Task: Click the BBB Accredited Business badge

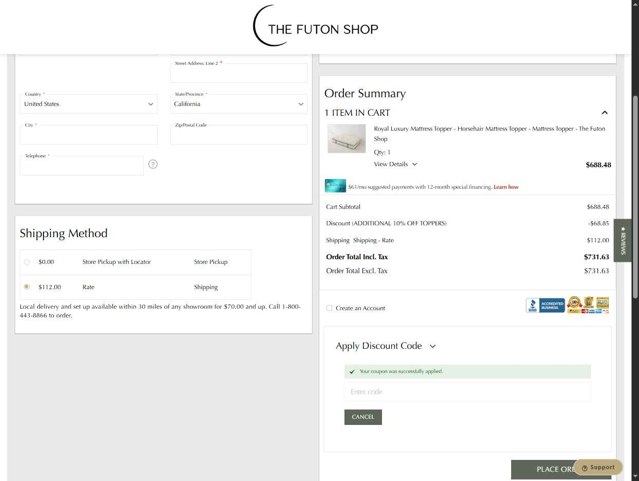Action: click(545, 305)
